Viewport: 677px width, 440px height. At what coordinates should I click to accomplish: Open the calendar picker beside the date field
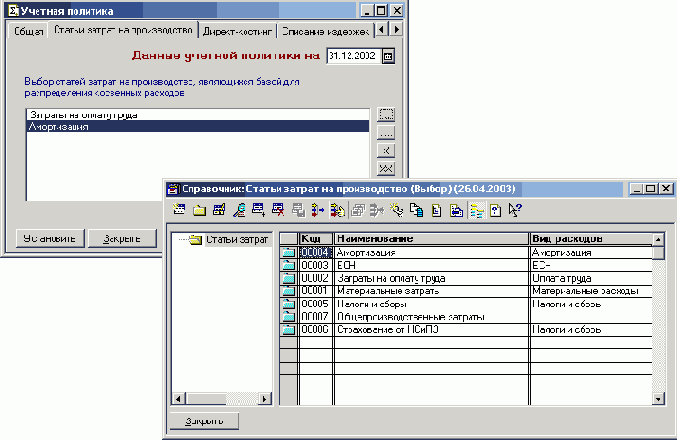click(388, 56)
